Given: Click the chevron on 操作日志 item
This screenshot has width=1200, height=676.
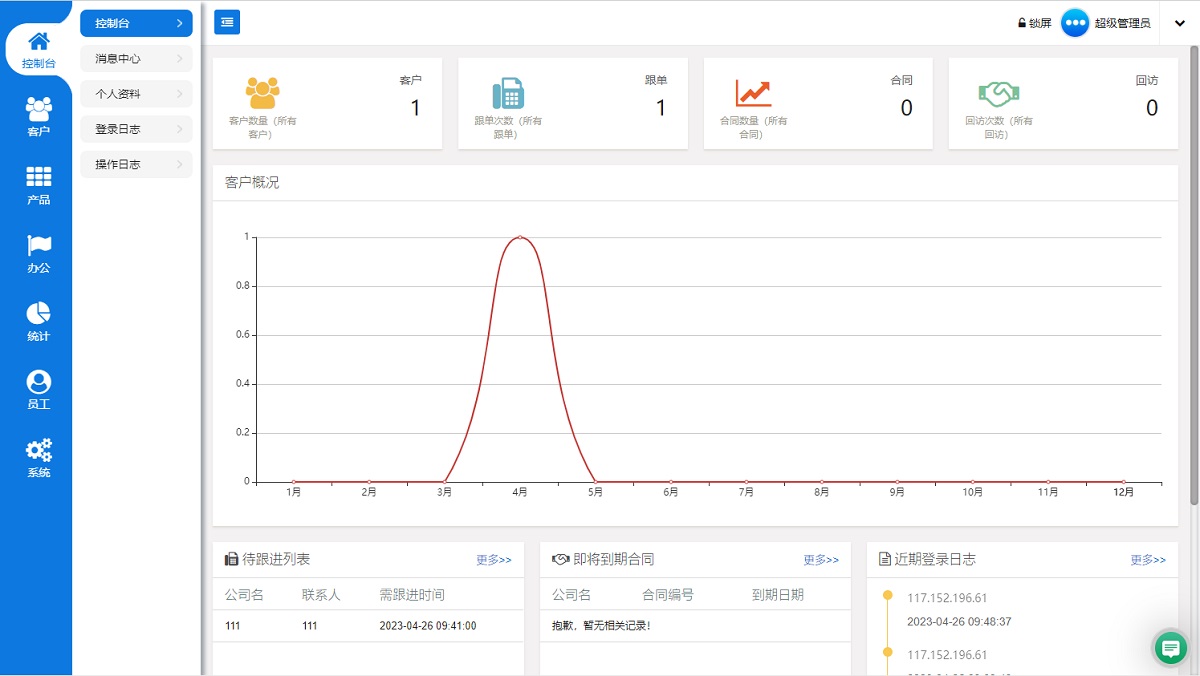Looking at the screenshot, I should pyautogui.click(x=179, y=164).
